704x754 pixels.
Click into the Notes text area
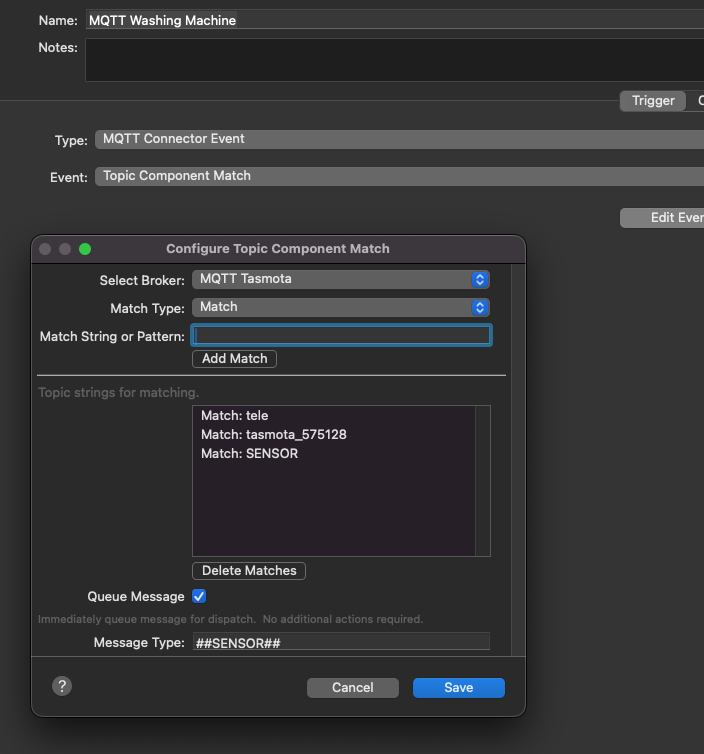pyautogui.click(x=395, y=60)
